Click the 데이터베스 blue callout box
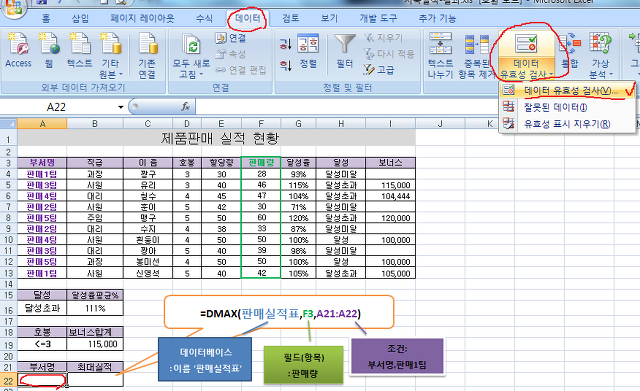This screenshot has width=640, height=391. click(205, 360)
